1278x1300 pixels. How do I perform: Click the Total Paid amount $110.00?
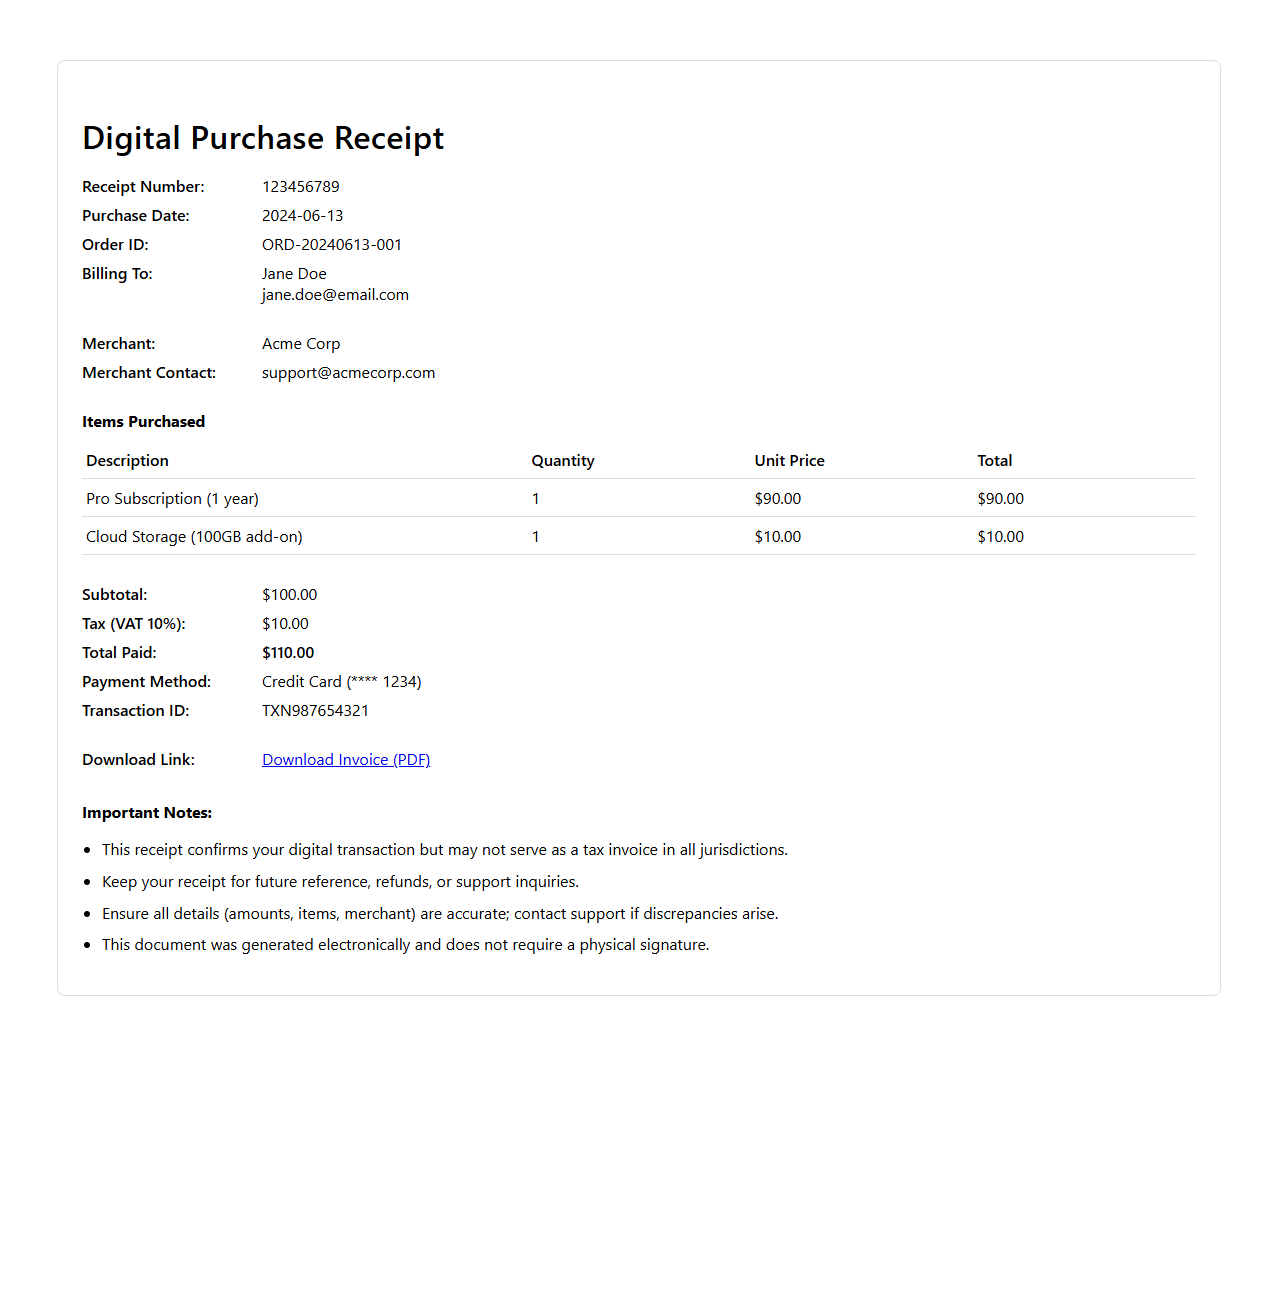(x=288, y=653)
